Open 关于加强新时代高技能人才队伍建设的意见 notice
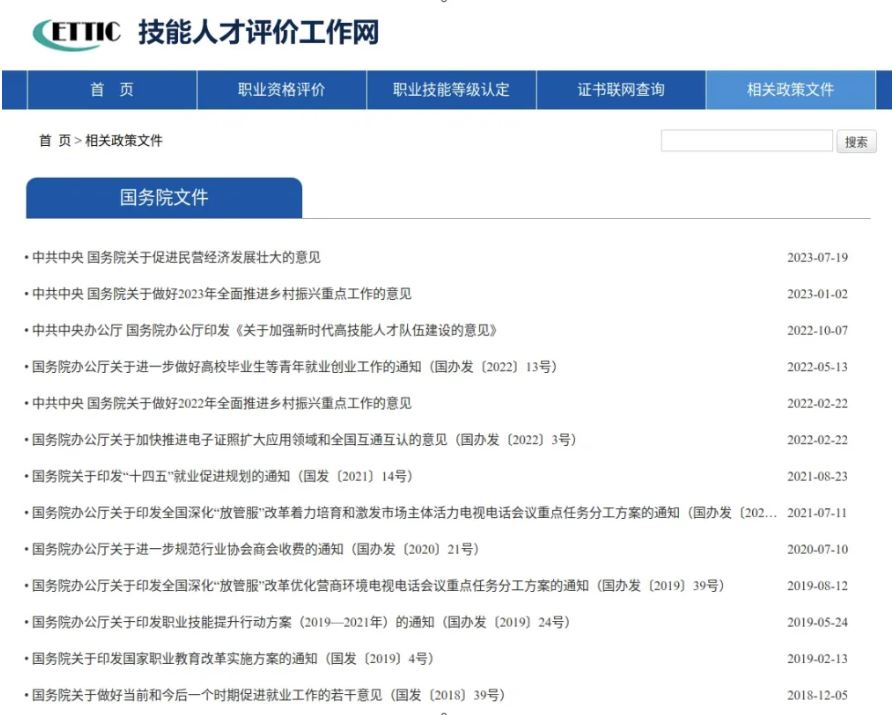 [250, 329]
